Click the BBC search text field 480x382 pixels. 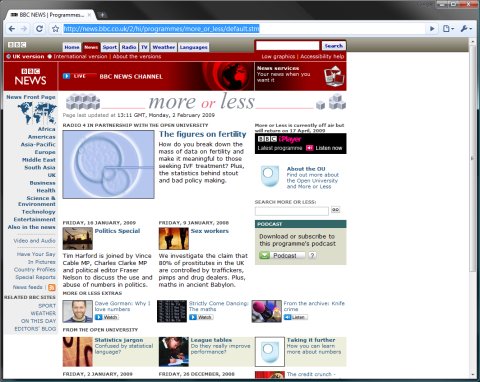[x=287, y=46]
